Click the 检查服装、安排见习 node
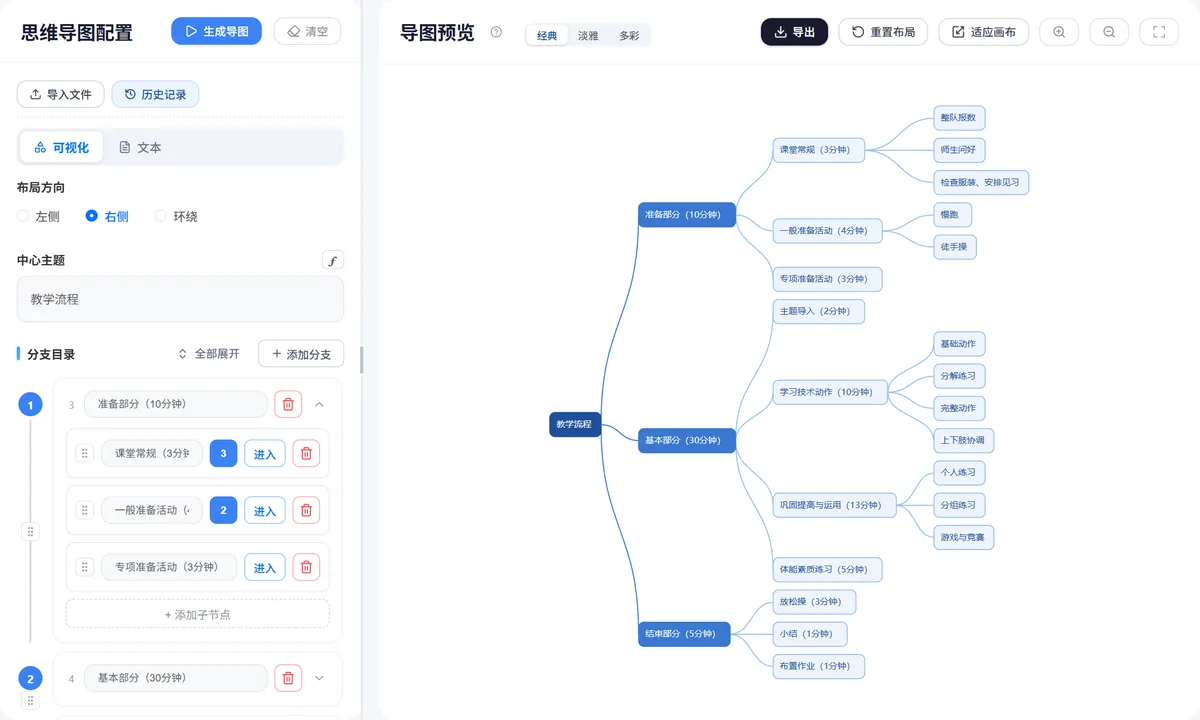 pyautogui.click(x=981, y=183)
